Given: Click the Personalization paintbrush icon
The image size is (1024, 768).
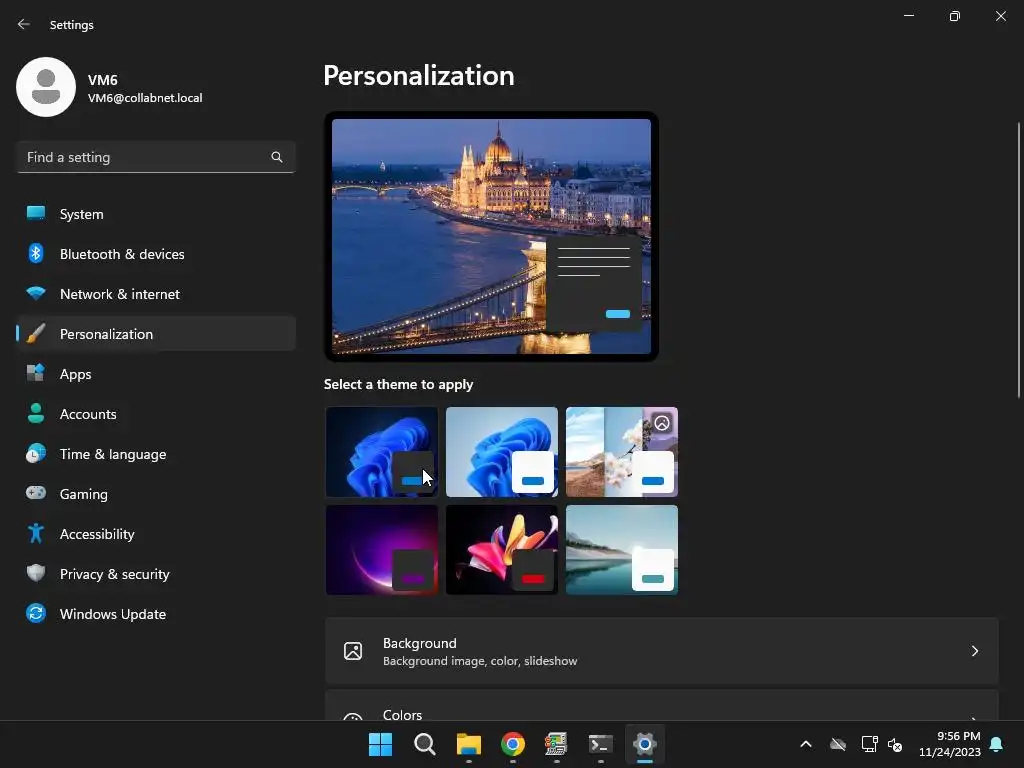Looking at the screenshot, I should click(x=36, y=334).
